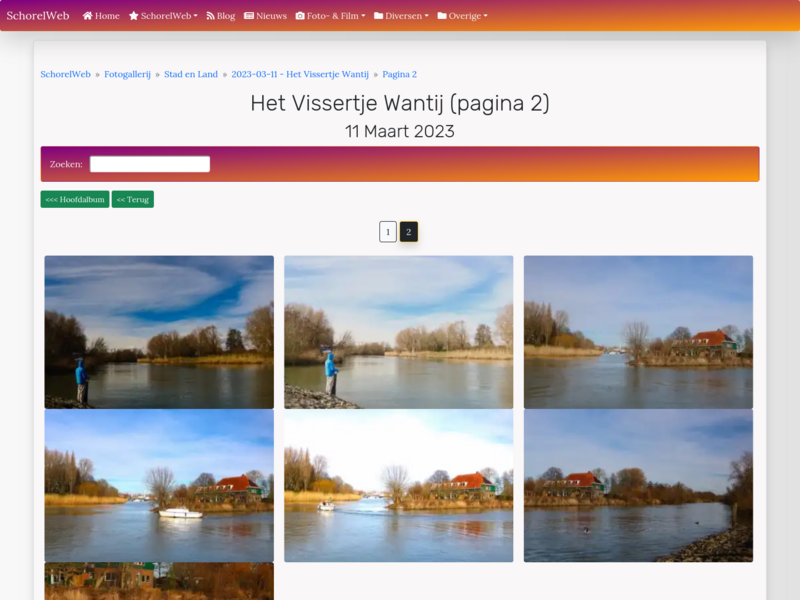Click the SchorelWeb brand logo text
This screenshot has width=800, height=600.
[x=38, y=16]
